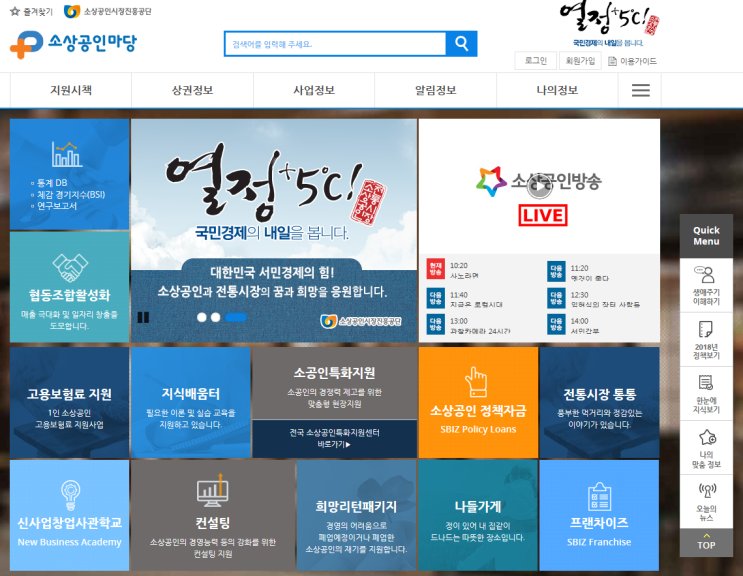
Task: Open the 연구보고서 link
Action: click(57, 206)
